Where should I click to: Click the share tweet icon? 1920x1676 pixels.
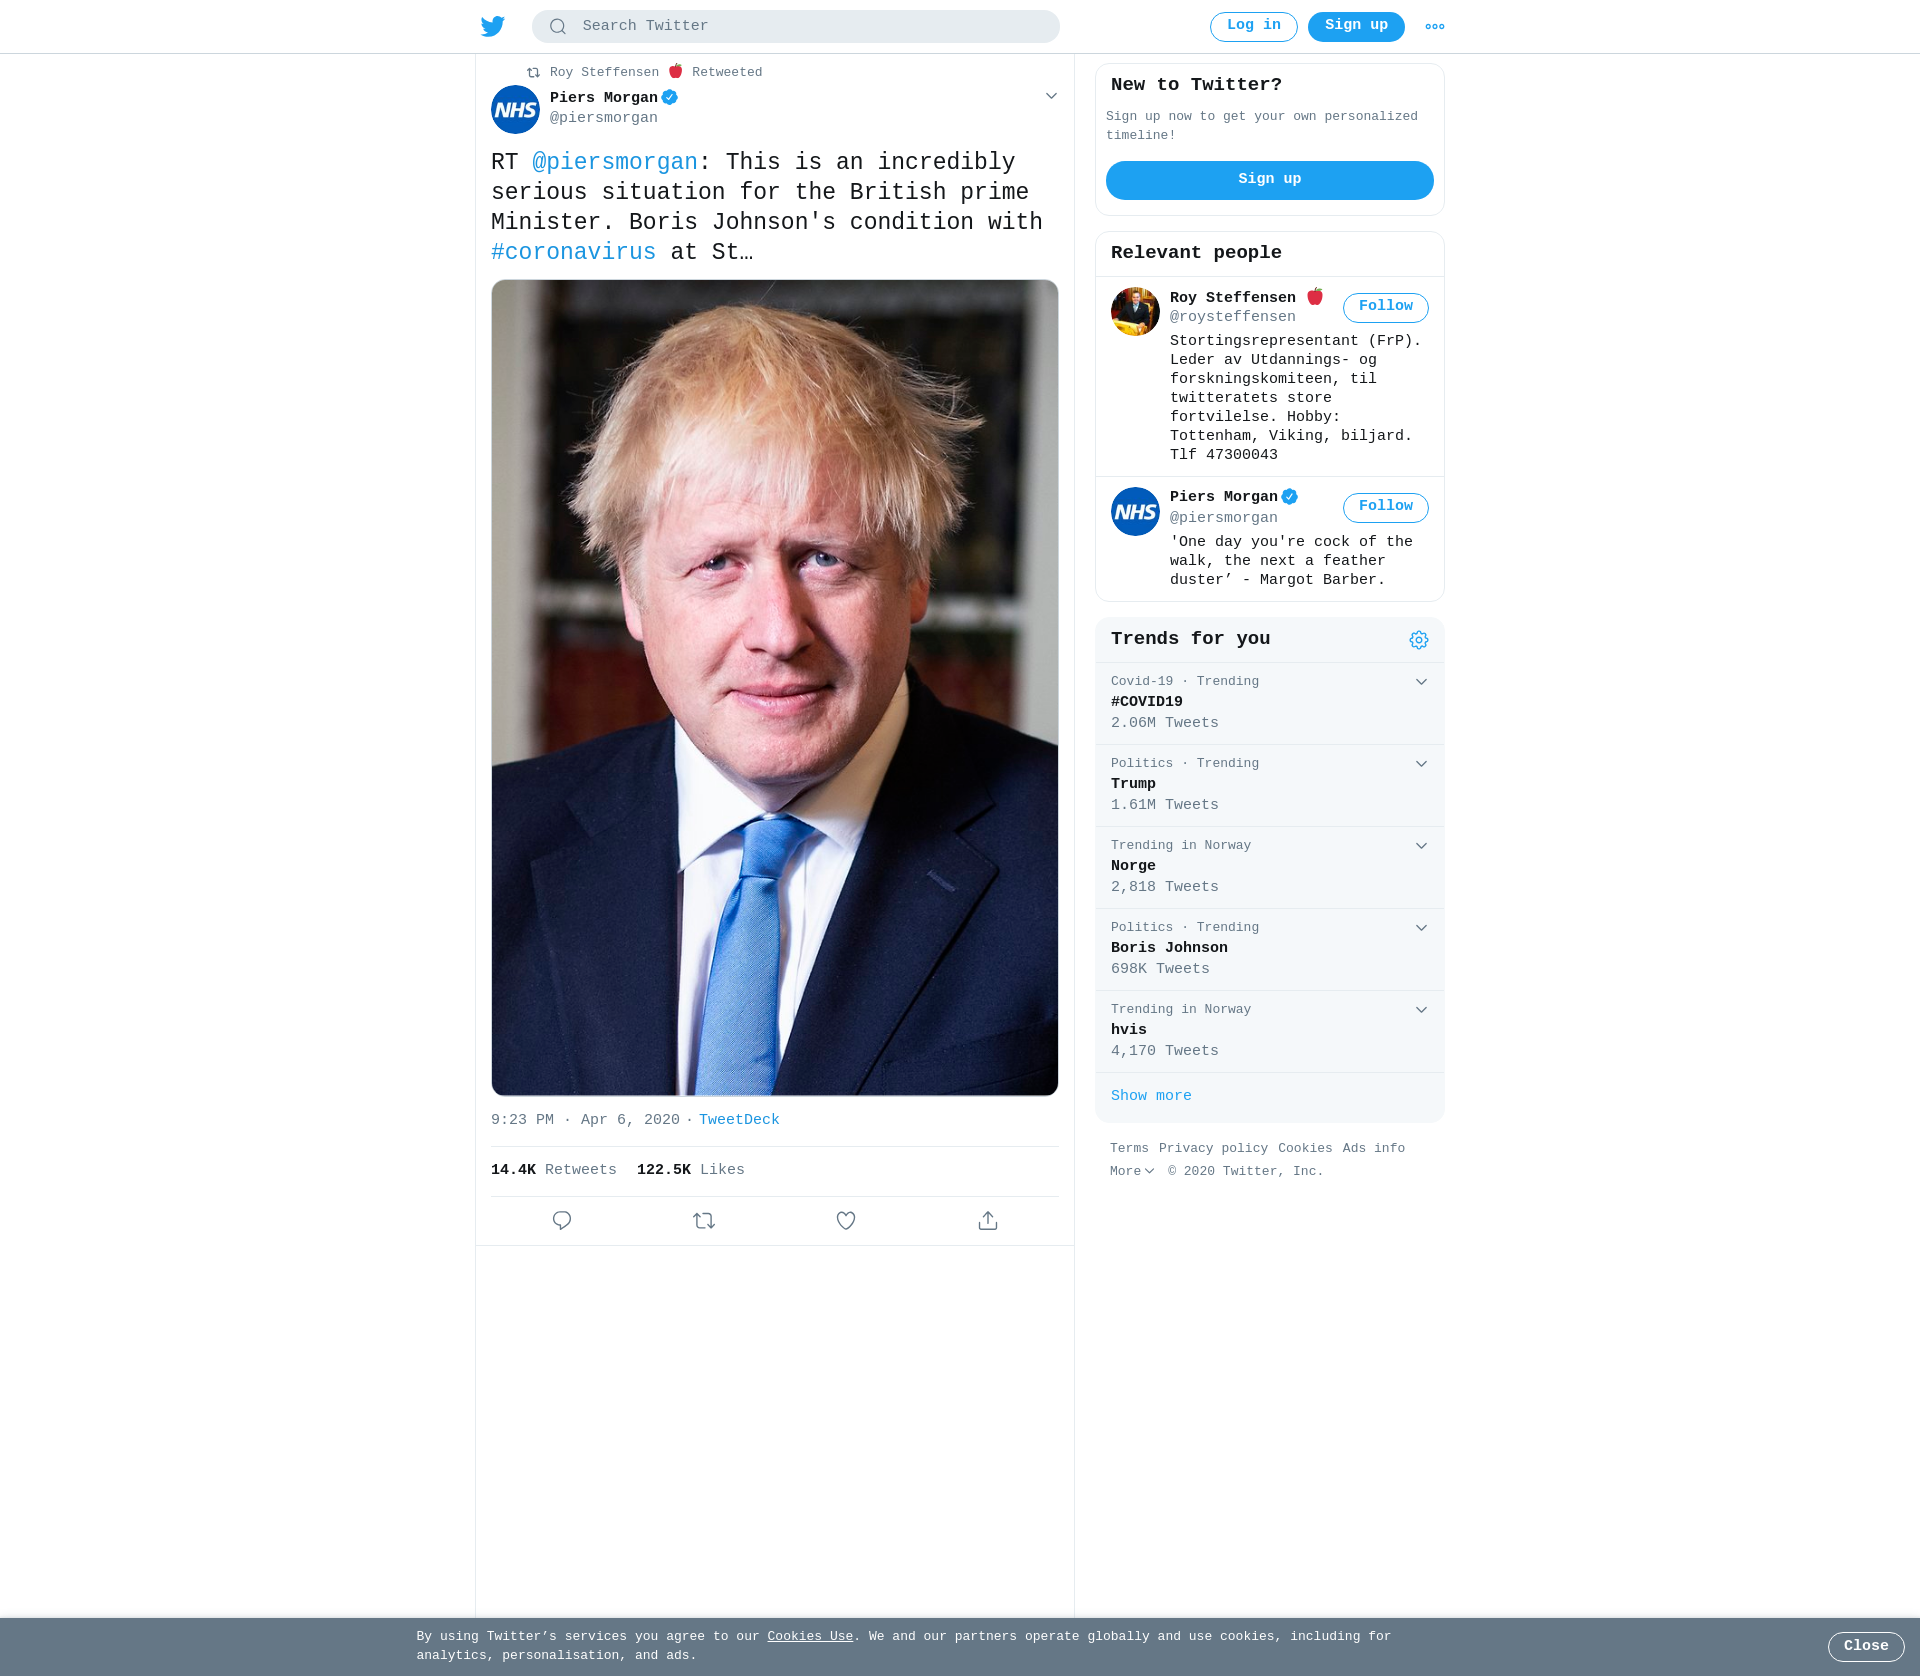(988, 1220)
